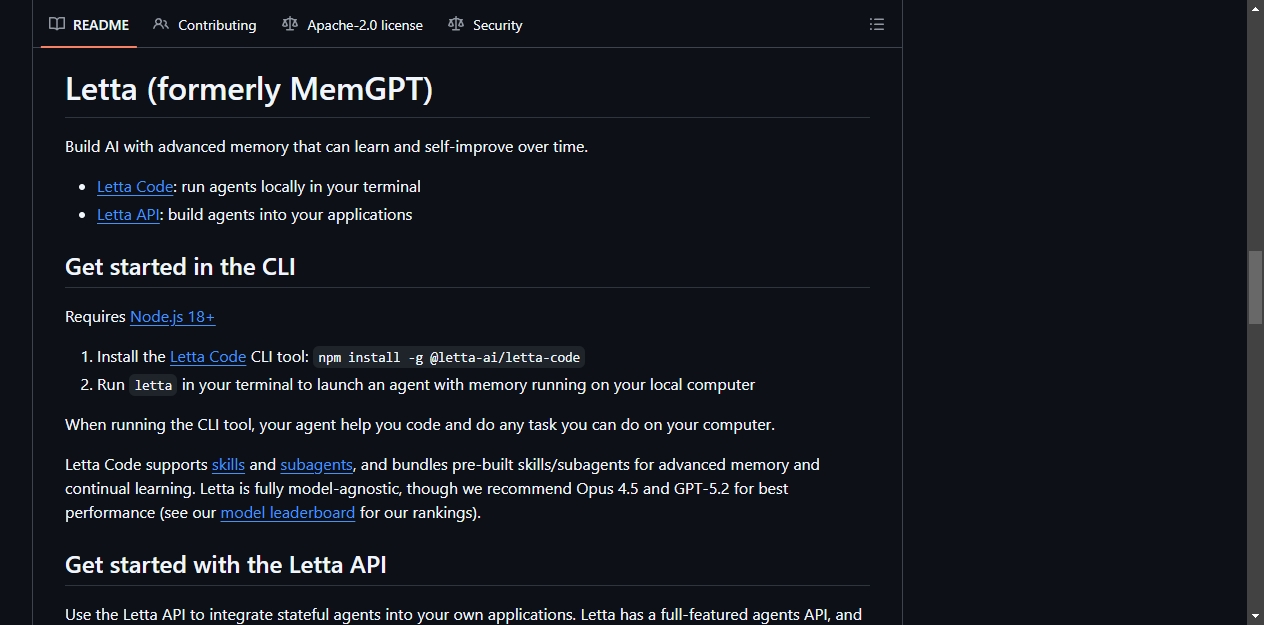This screenshot has height=625, width=1264.
Task: Open Letta Code link in install step
Action: [208, 357]
